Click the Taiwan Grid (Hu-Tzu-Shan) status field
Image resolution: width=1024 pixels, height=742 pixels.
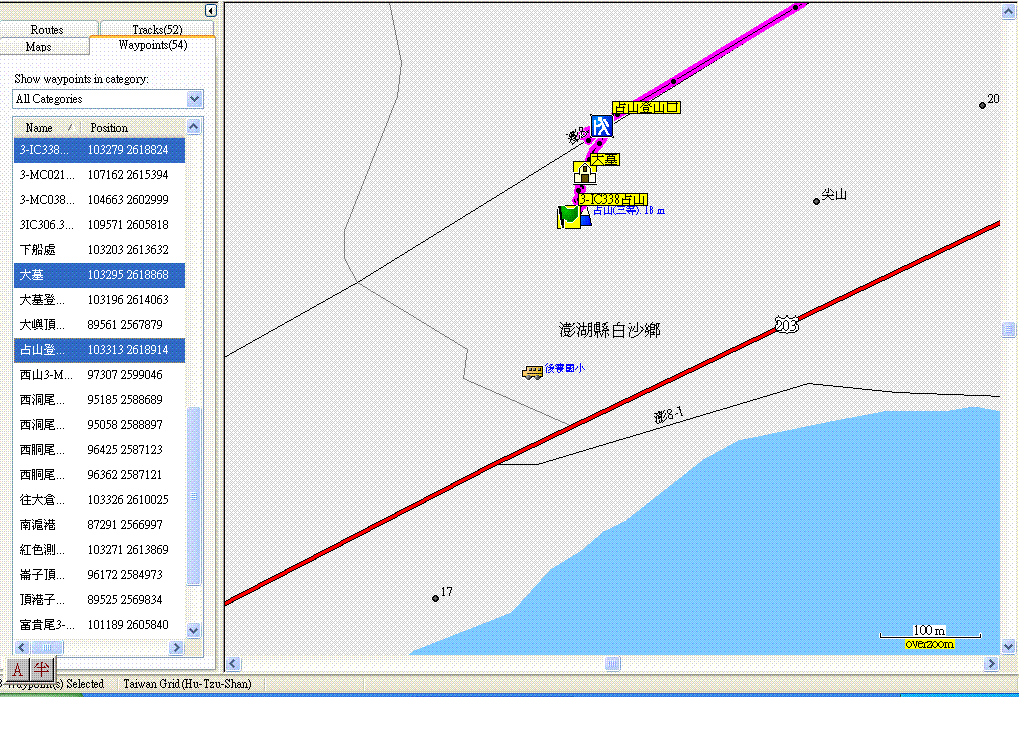point(187,684)
